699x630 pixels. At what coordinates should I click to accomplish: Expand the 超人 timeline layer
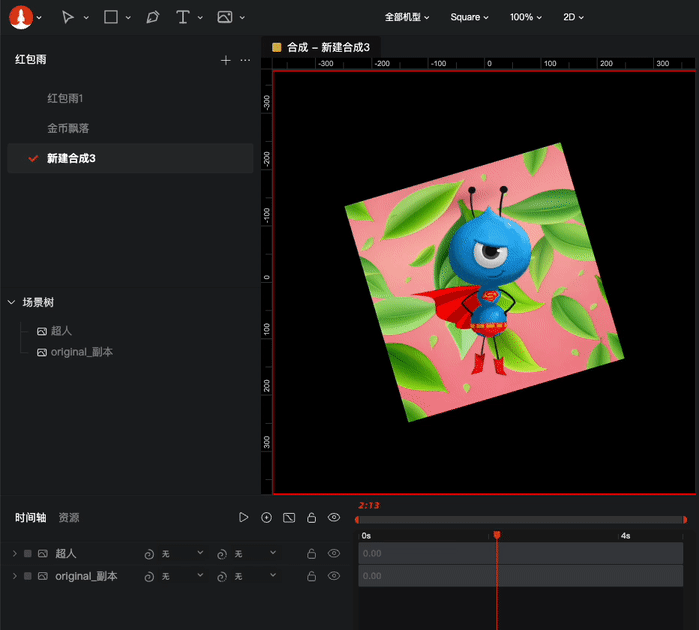point(15,553)
